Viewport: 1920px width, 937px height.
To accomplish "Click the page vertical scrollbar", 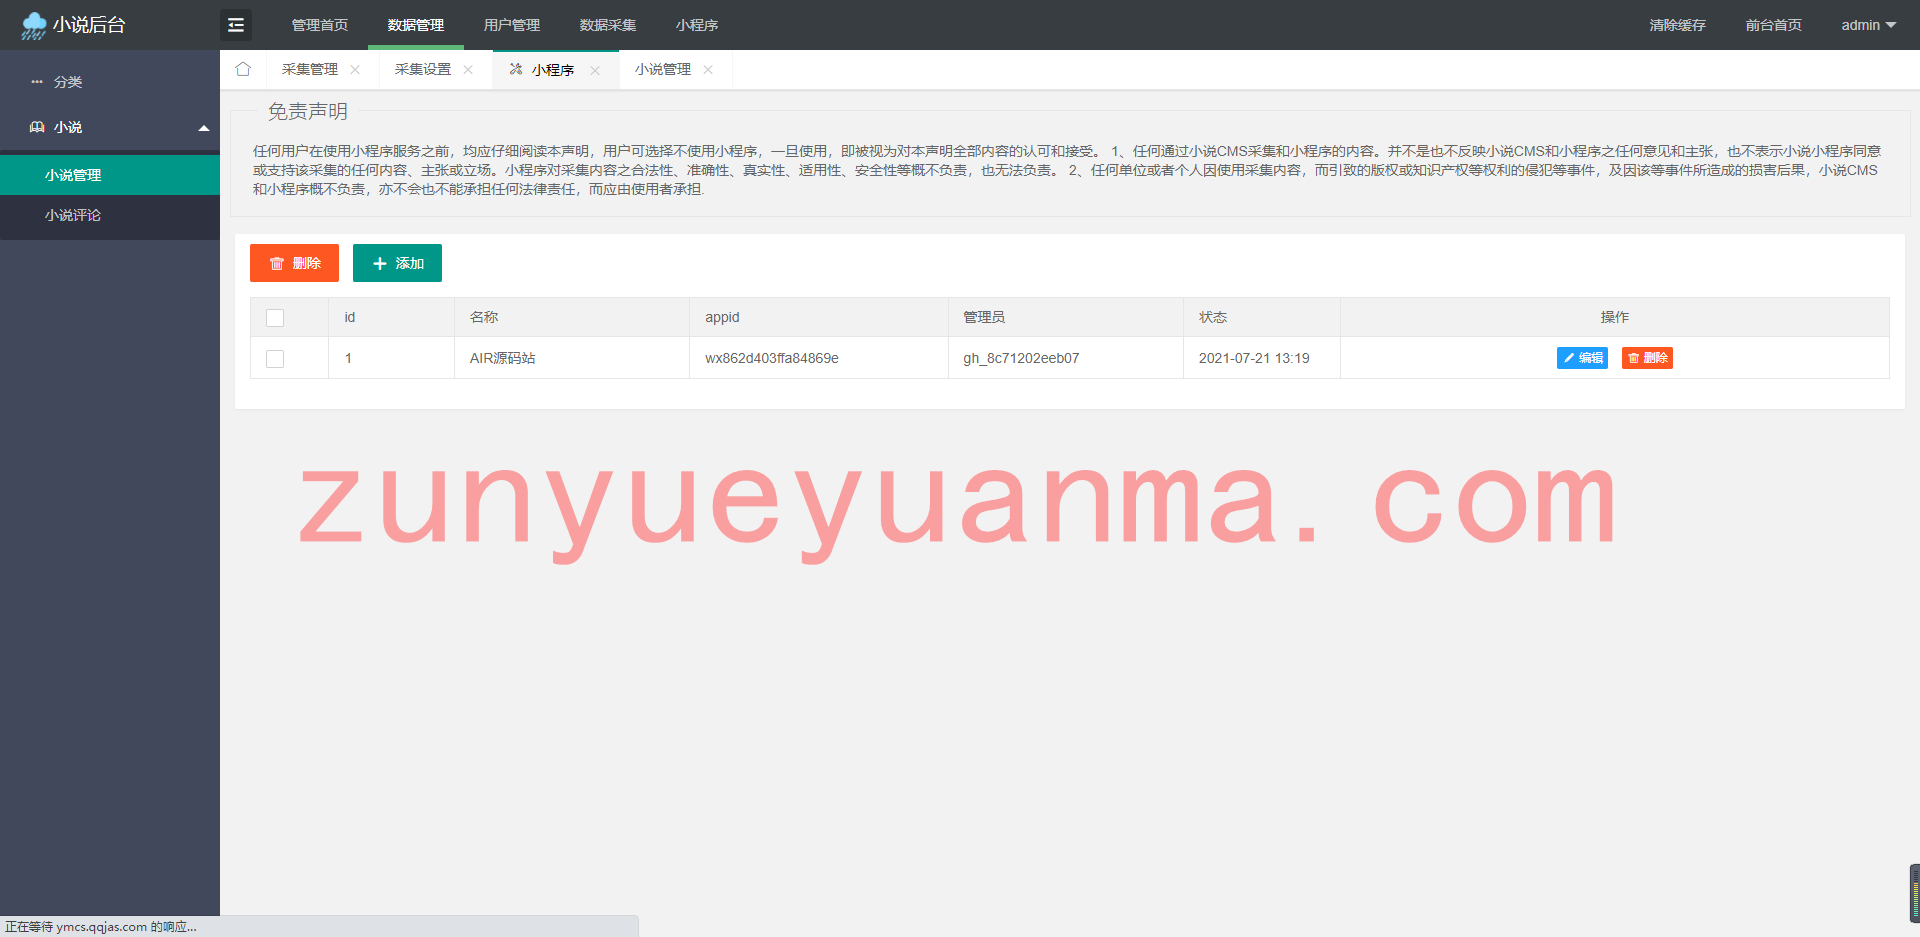I will pyautogui.click(x=1914, y=893).
